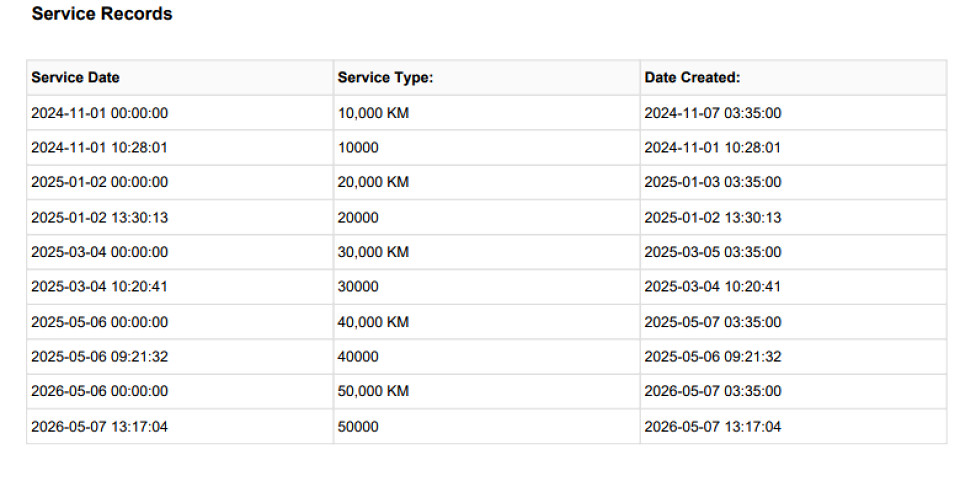Click the Service Records heading
The width and height of the screenshot is (960, 487).
pos(102,14)
